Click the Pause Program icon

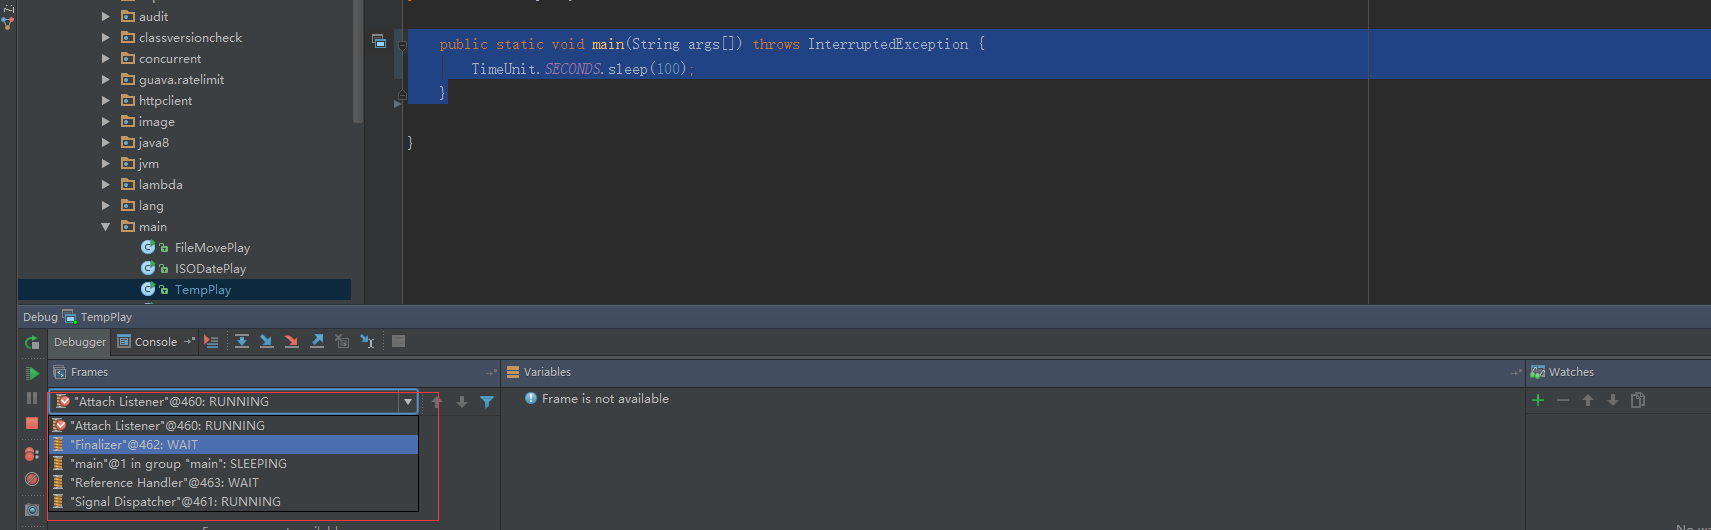pyautogui.click(x=32, y=398)
